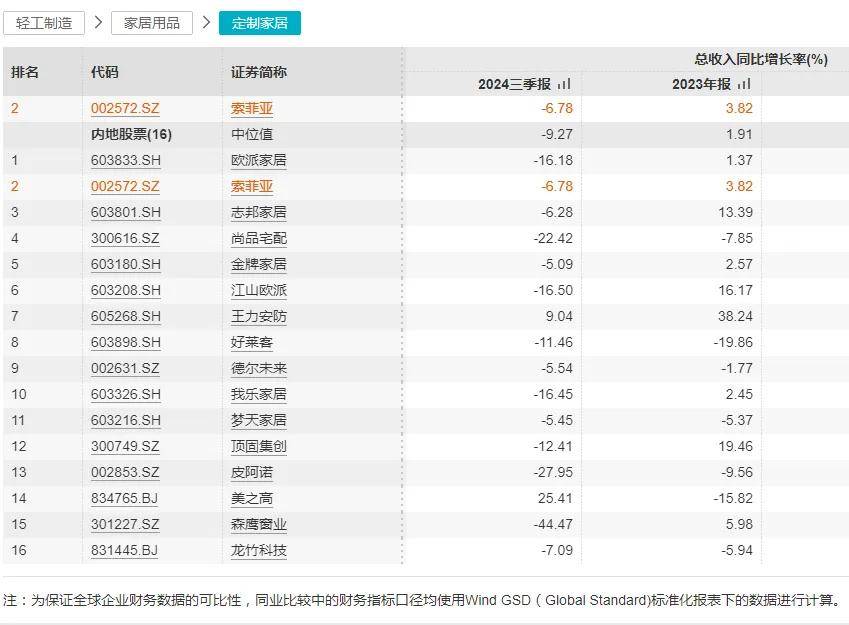Click 王力安防 2024 Q3 value 9.04
This screenshot has width=849, height=625.
[x=559, y=316]
